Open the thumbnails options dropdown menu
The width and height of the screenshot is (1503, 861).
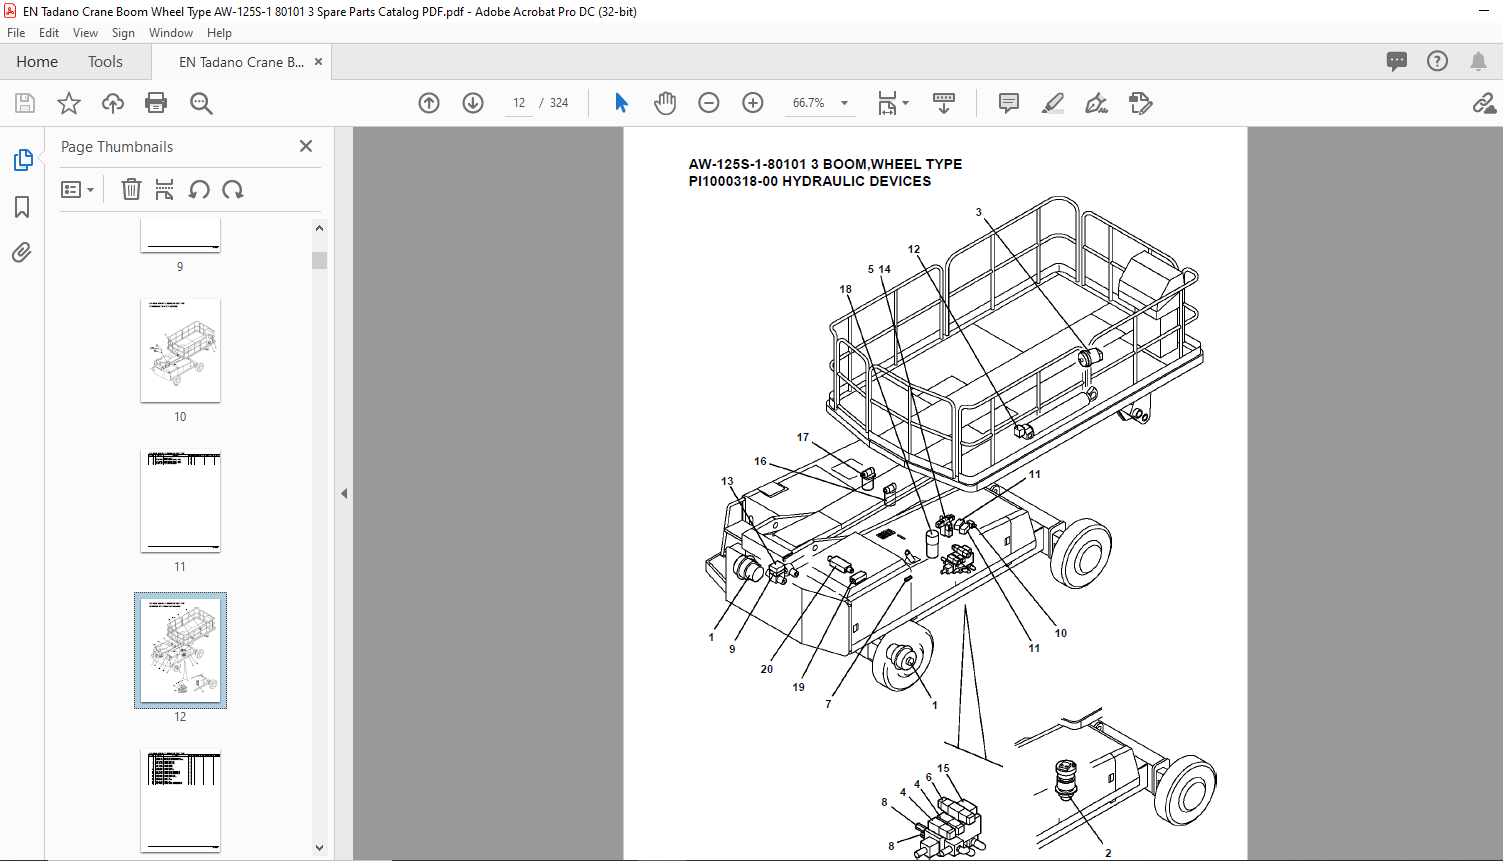pos(77,189)
